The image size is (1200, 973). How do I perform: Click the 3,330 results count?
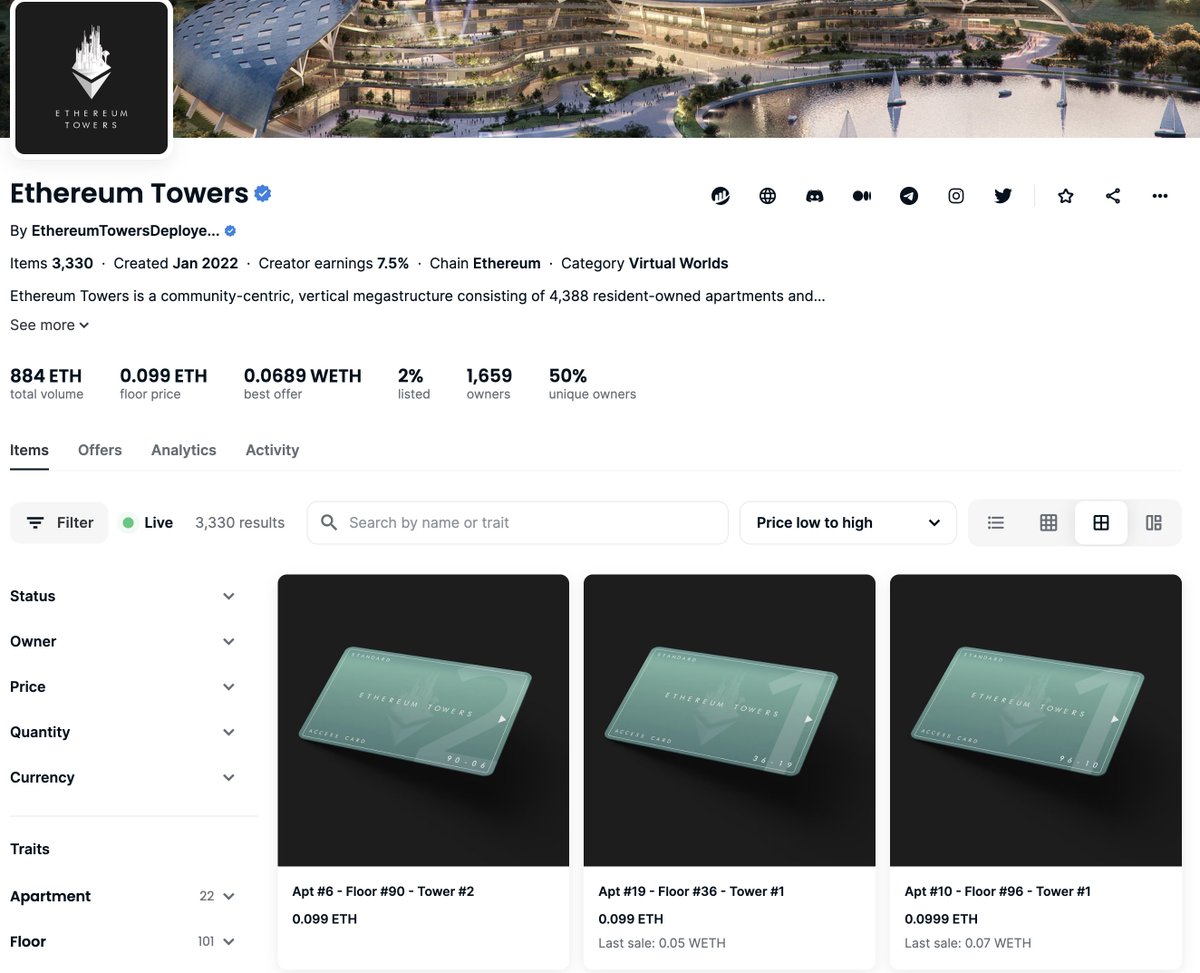240,523
